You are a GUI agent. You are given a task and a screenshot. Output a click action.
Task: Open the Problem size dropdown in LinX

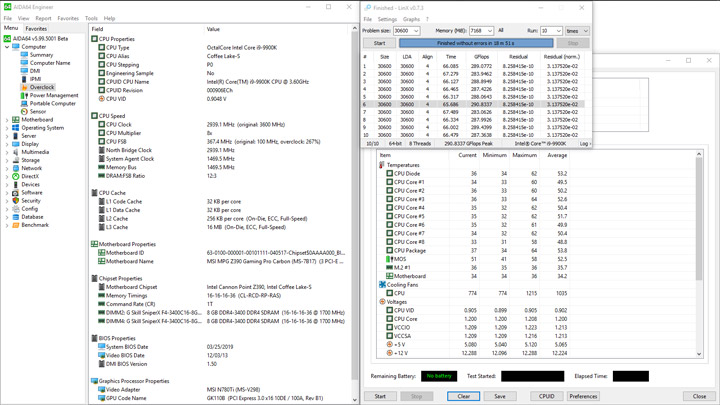click(x=416, y=31)
